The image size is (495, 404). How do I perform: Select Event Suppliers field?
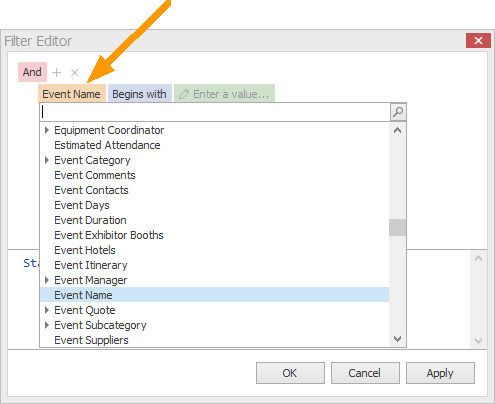[x=214, y=340]
